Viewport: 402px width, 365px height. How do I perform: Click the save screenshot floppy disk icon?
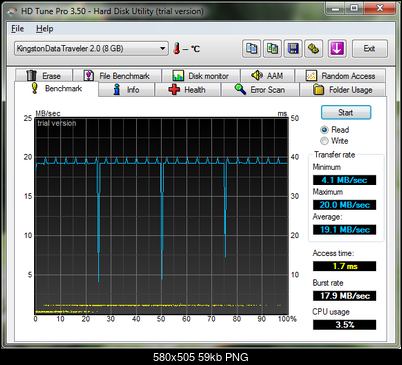coord(293,49)
